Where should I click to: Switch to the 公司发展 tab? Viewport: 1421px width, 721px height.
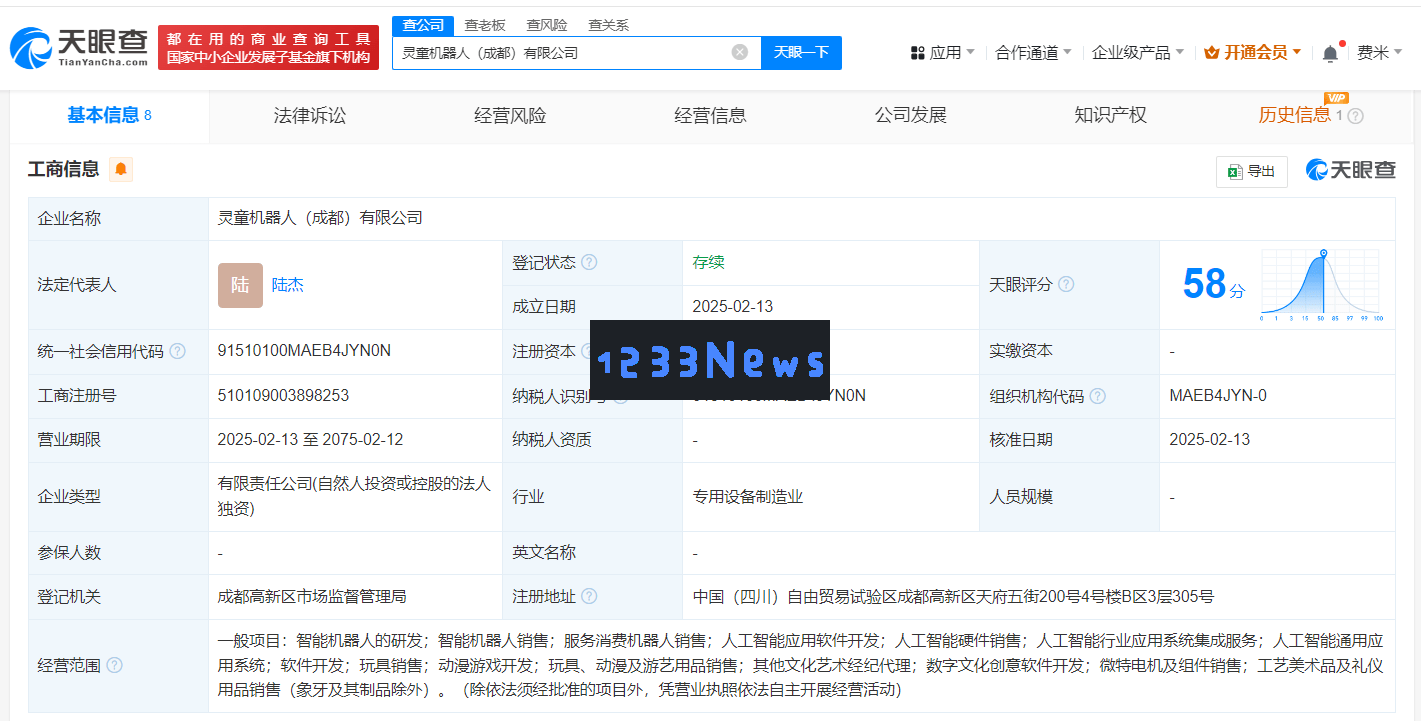(x=910, y=116)
